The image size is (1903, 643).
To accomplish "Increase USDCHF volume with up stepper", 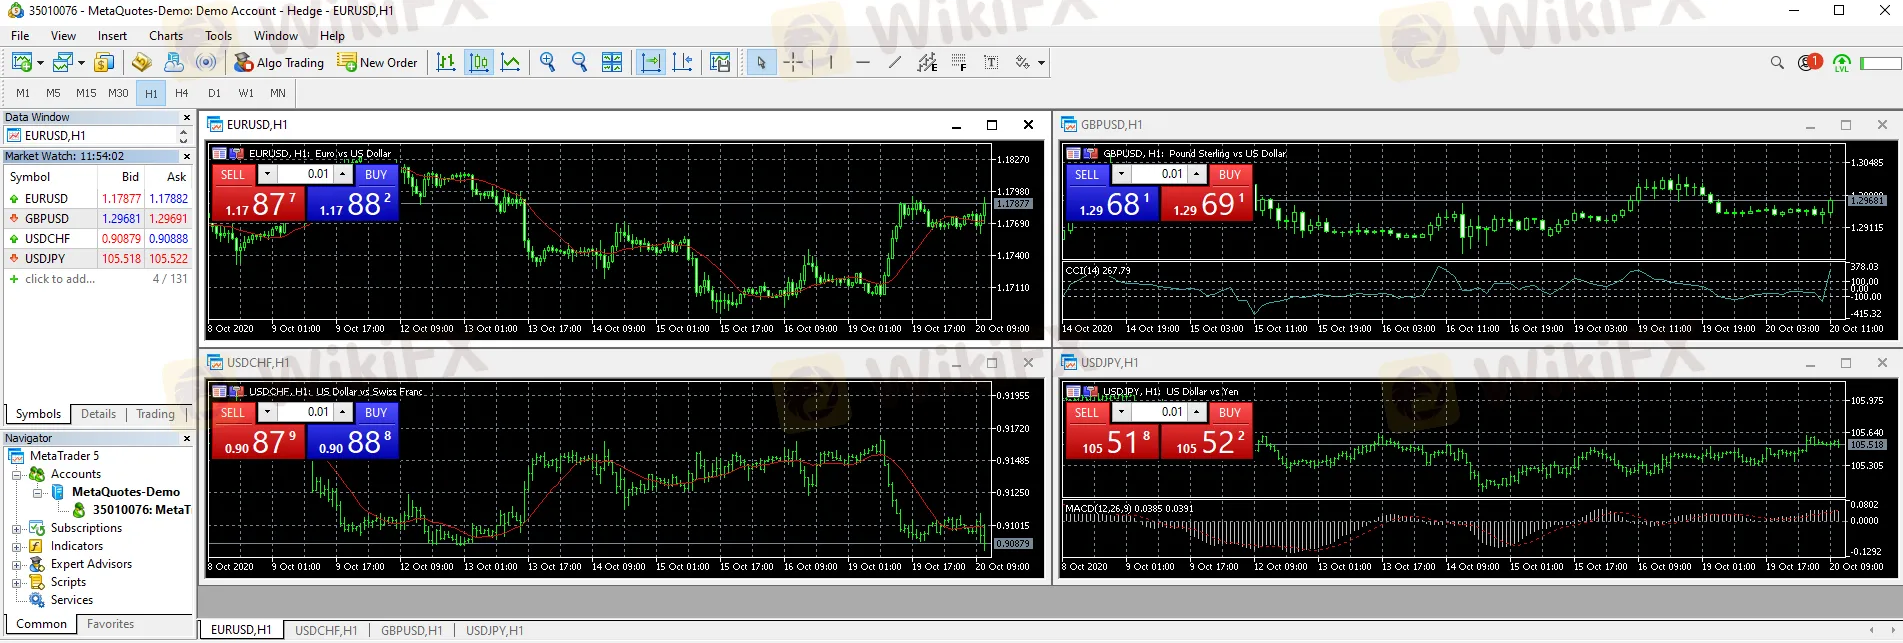I will click(343, 412).
